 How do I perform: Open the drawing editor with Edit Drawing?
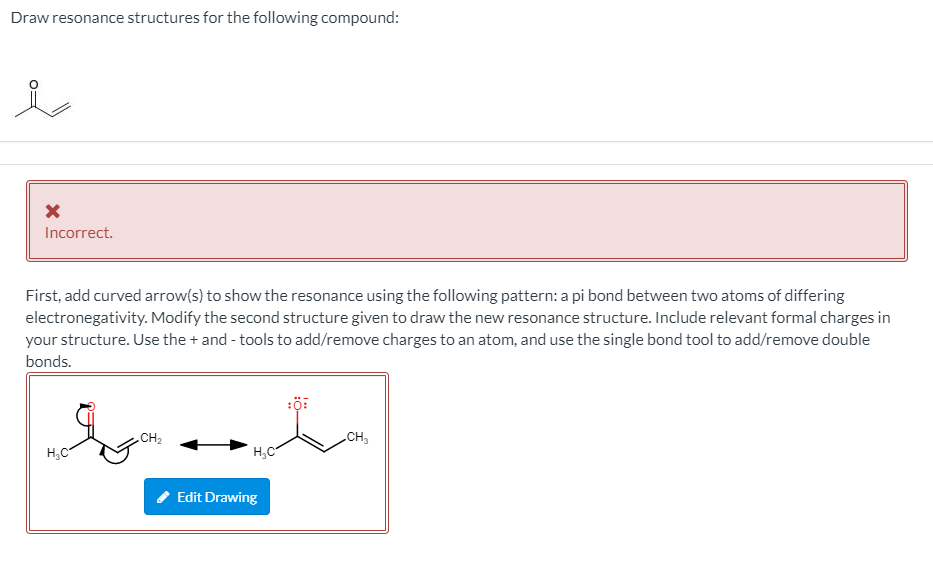pos(206,496)
